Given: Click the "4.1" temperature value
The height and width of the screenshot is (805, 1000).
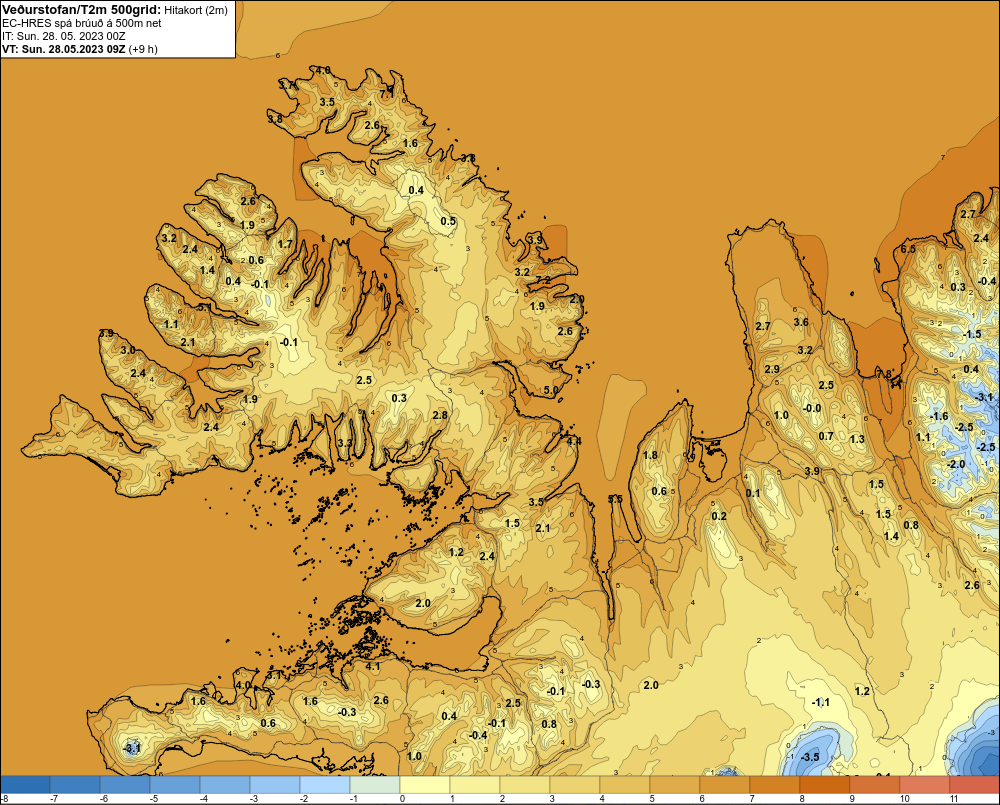Looking at the screenshot, I should (372, 667).
